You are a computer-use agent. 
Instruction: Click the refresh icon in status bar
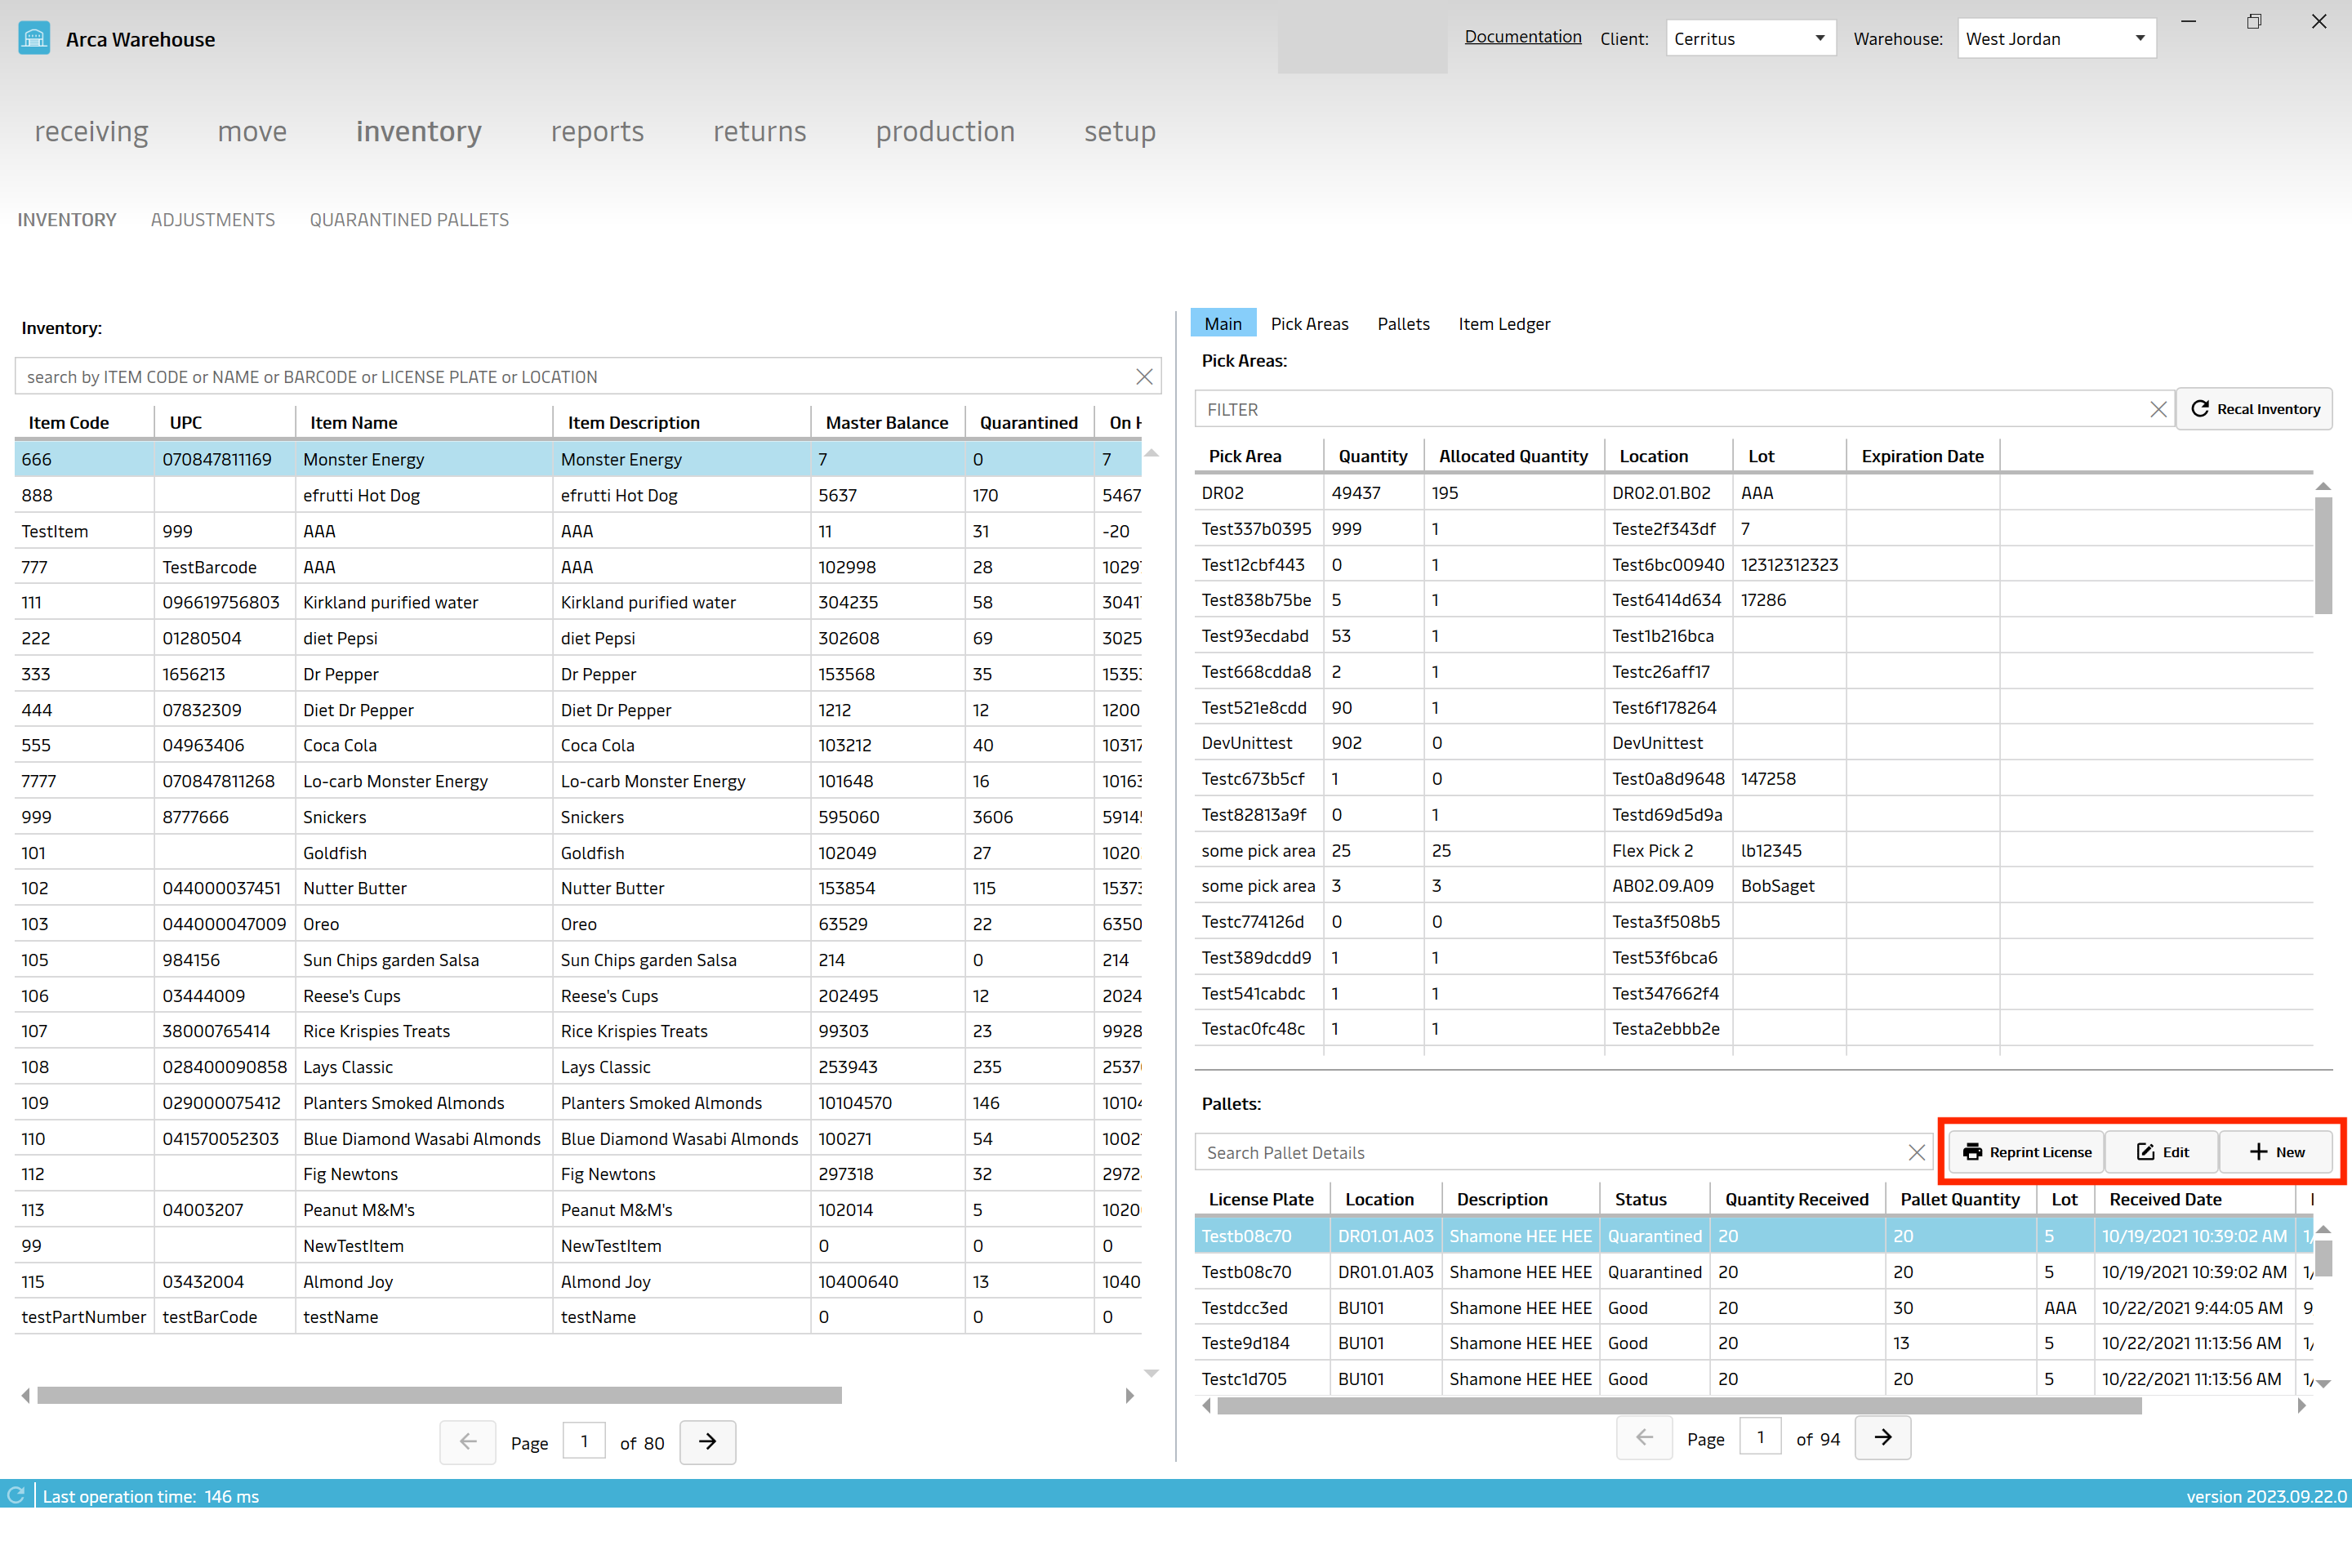coord(16,1495)
